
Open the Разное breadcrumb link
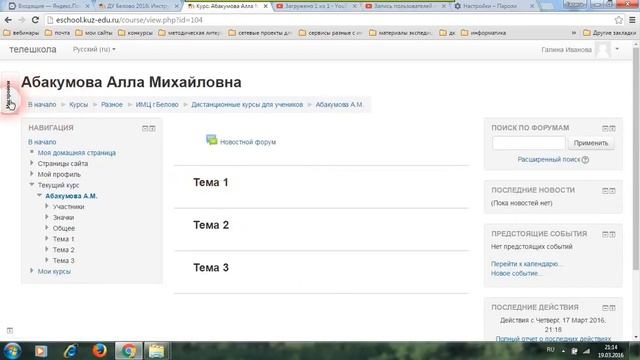tap(112, 104)
